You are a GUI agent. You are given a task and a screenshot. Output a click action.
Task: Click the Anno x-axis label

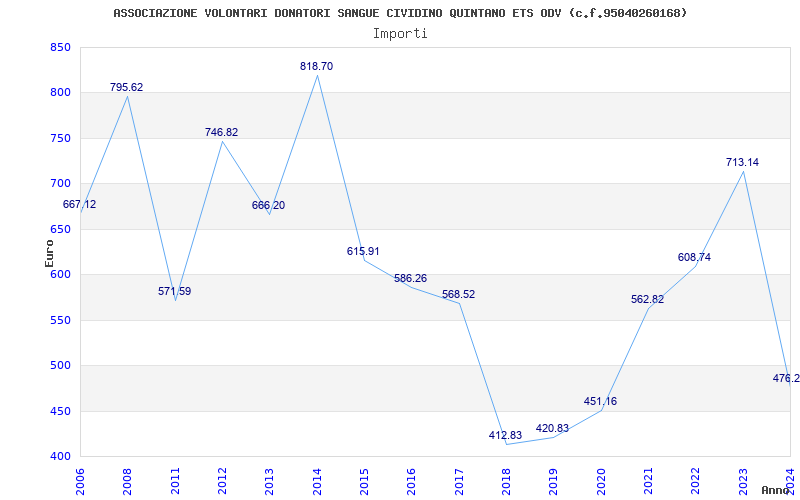(x=776, y=490)
